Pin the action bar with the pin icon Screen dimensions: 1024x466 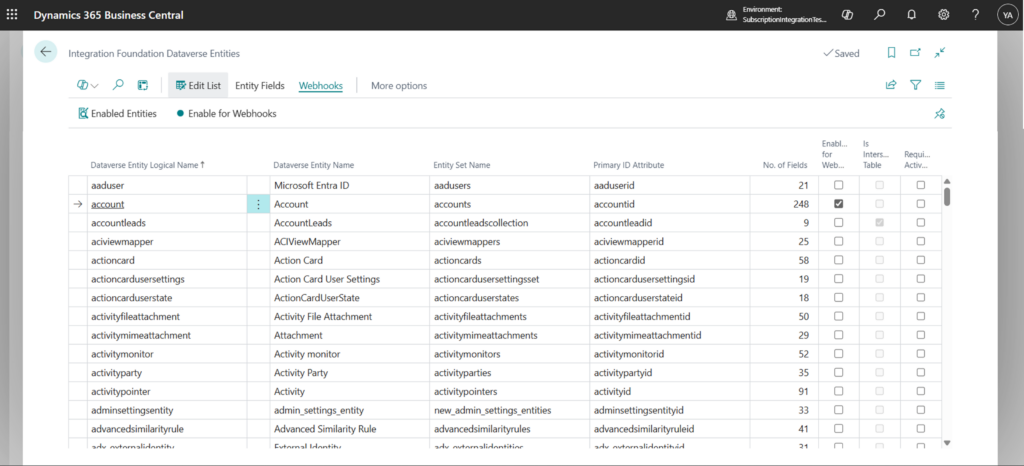coord(940,114)
